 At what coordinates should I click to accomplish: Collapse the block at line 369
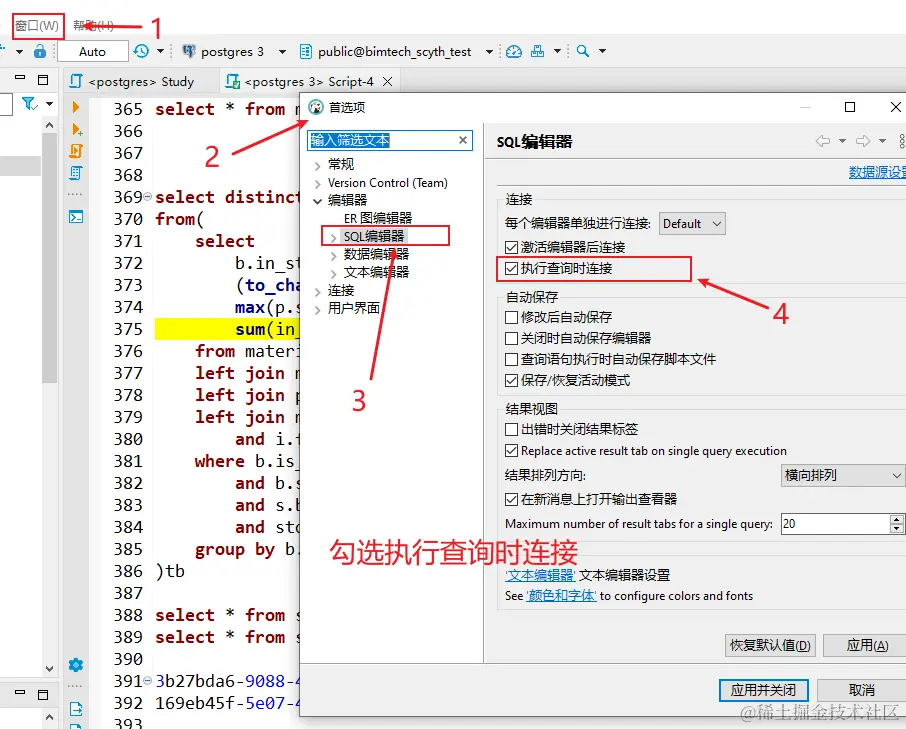(147, 196)
